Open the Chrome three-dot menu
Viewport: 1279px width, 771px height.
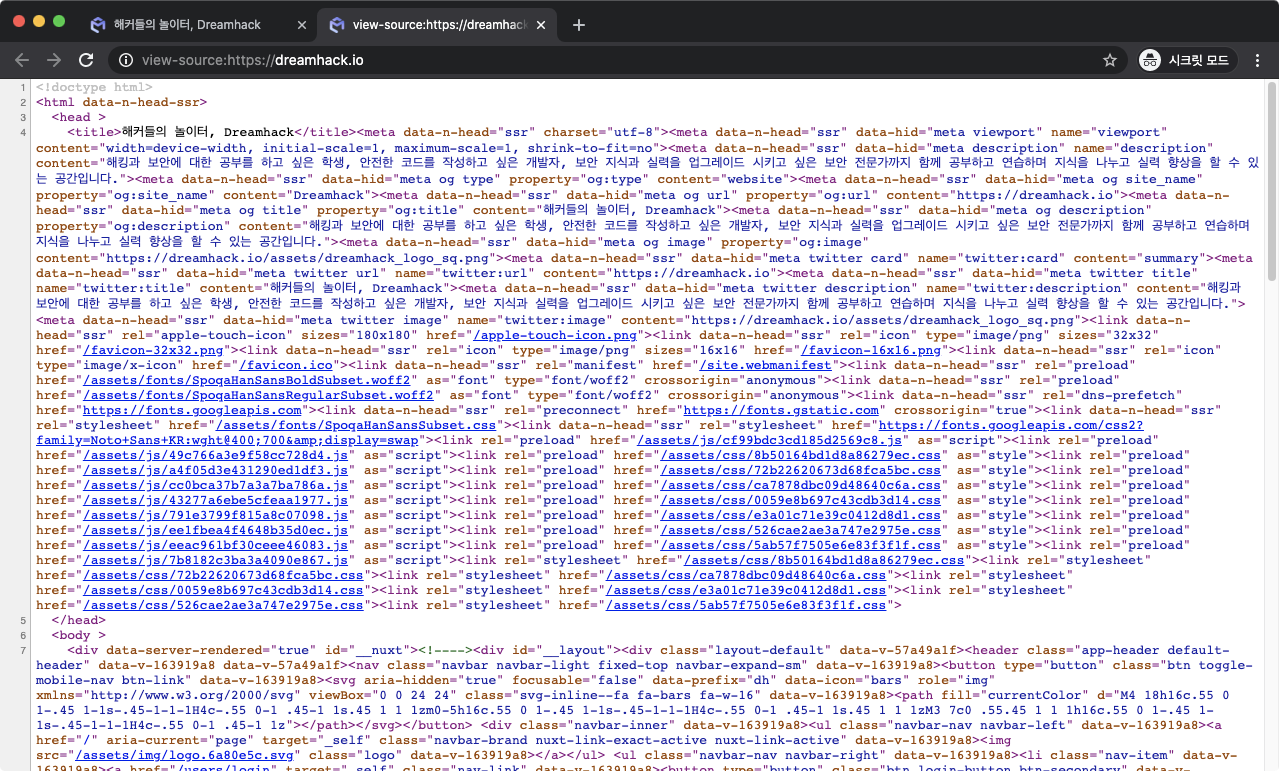1258,60
